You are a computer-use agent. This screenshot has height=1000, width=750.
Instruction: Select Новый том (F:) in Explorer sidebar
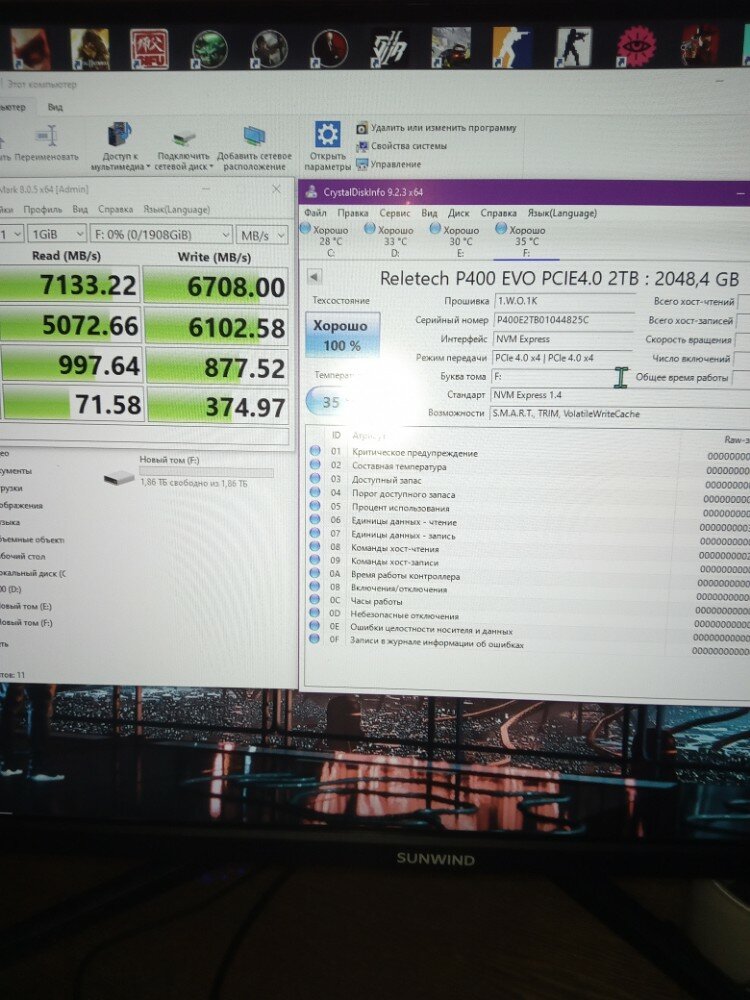tap(26, 622)
